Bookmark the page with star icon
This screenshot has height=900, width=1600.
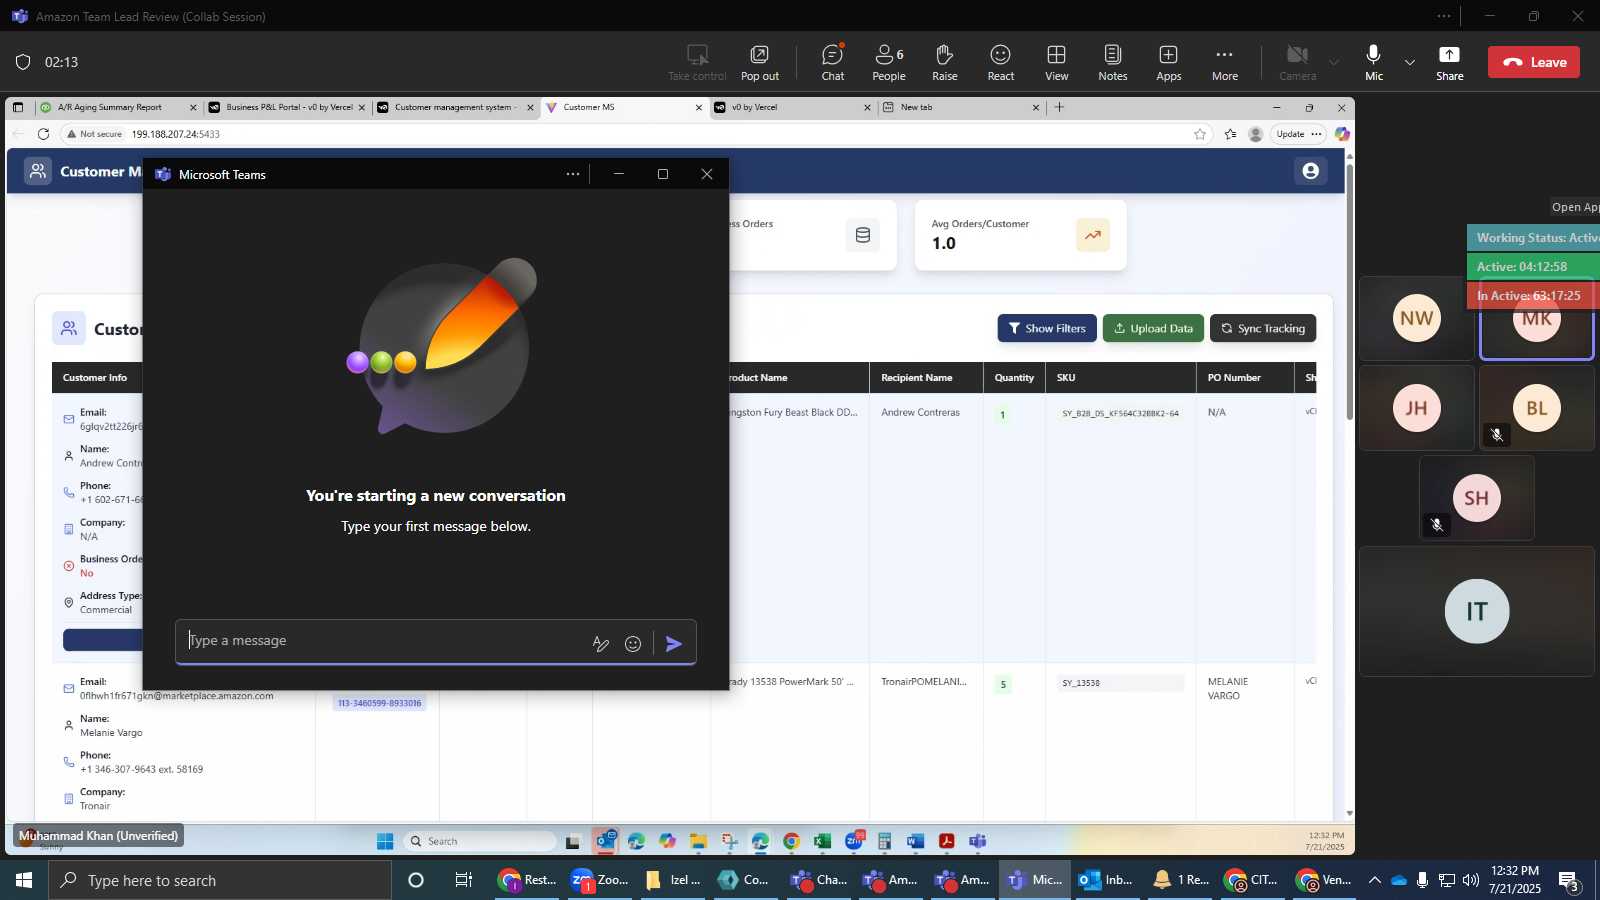click(x=1199, y=134)
